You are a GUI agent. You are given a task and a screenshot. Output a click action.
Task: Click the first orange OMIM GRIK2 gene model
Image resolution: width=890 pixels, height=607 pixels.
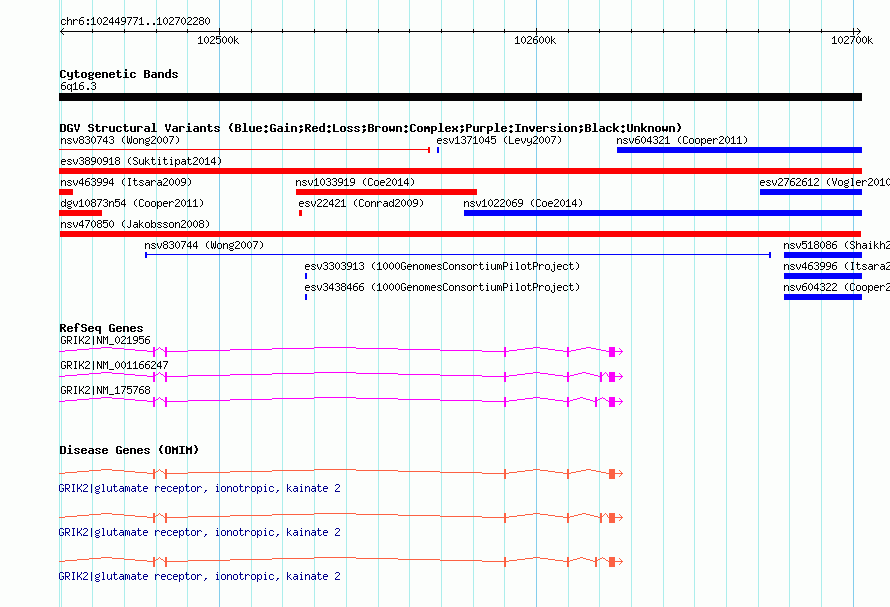click(341, 474)
